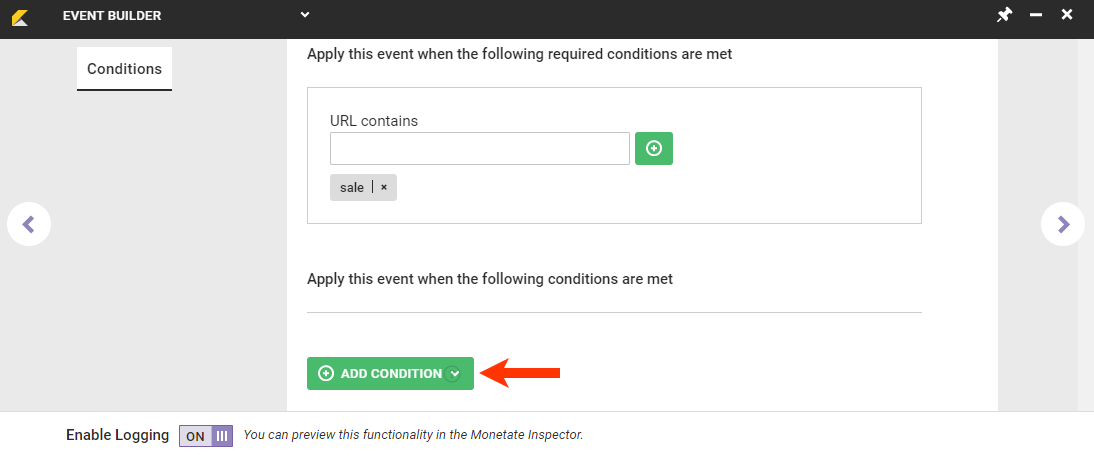Go to previous step with left arrow
The height and width of the screenshot is (456, 1094).
(x=29, y=225)
